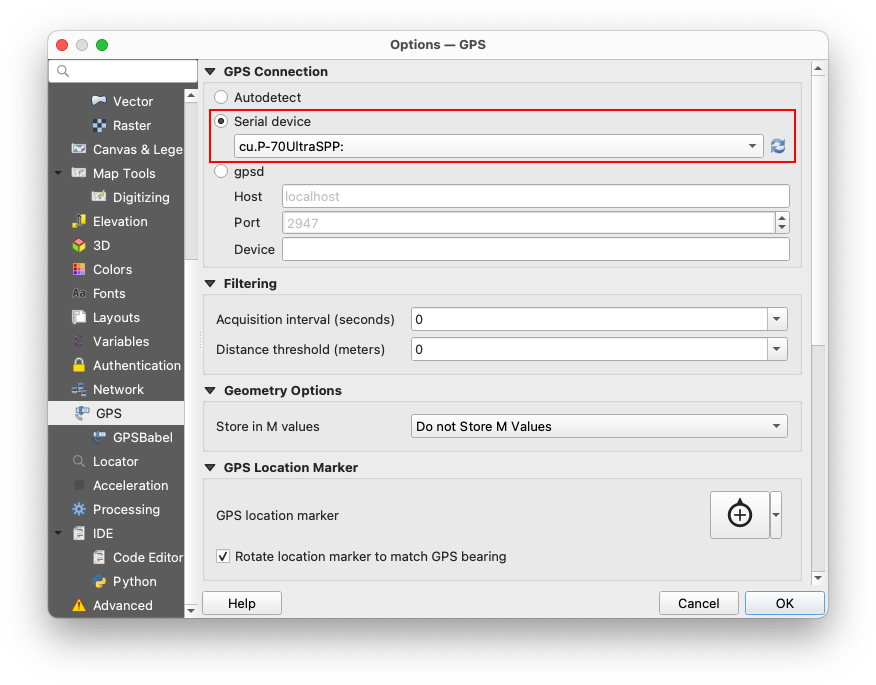Click the refresh serial devices icon
876x685 pixels.
click(x=778, y=146)
